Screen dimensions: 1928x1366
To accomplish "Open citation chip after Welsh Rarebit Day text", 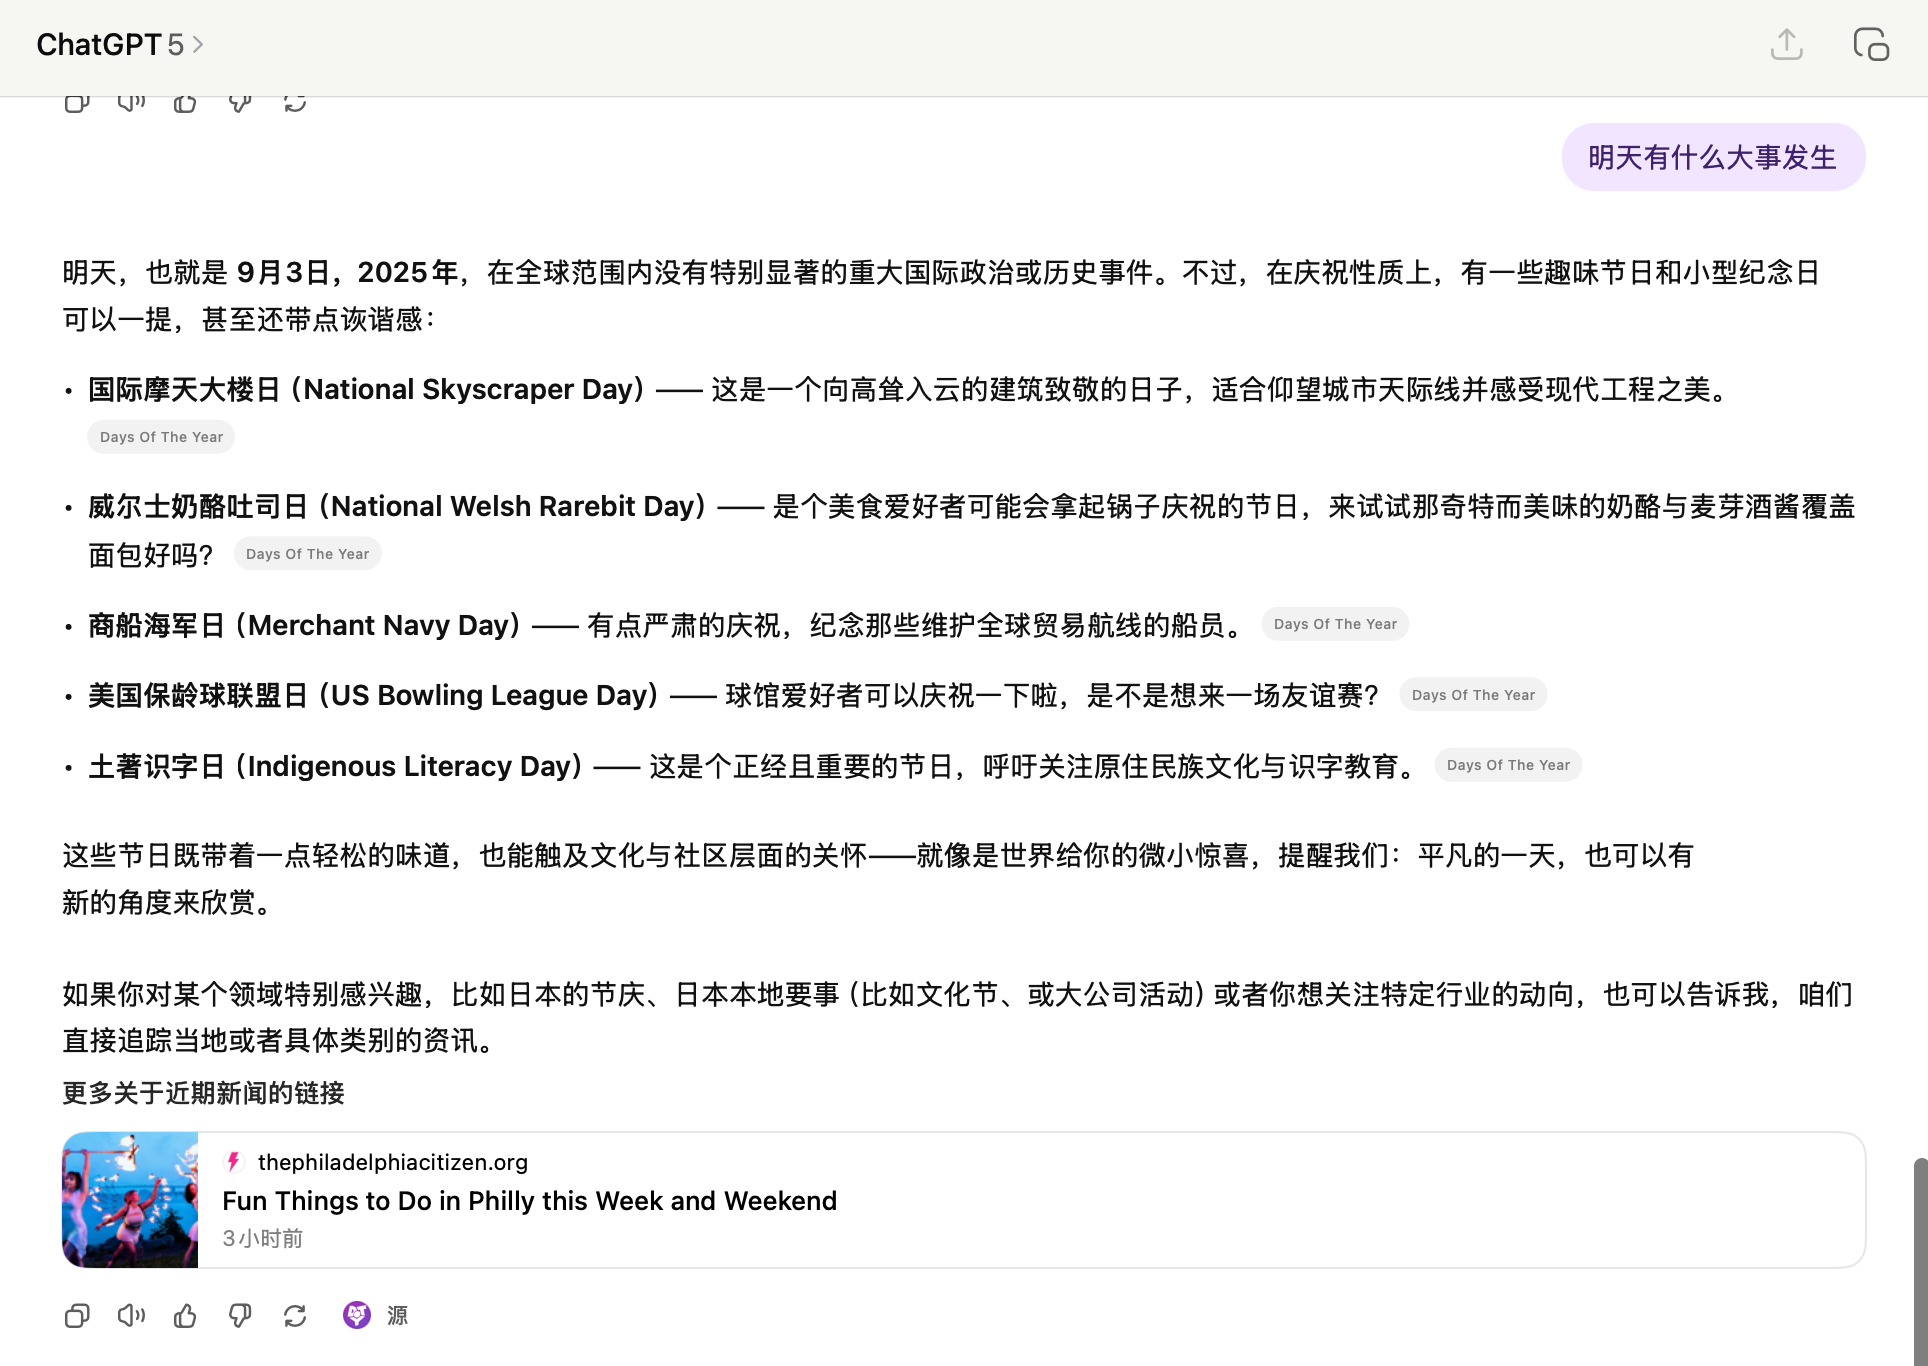I will 307,554.
